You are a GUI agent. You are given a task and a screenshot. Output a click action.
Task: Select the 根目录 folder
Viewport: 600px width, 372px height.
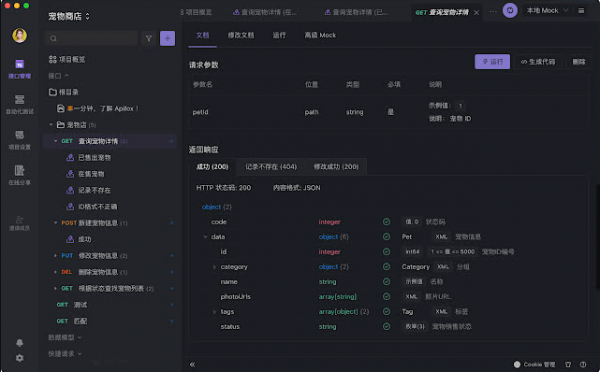pos(64,92)
